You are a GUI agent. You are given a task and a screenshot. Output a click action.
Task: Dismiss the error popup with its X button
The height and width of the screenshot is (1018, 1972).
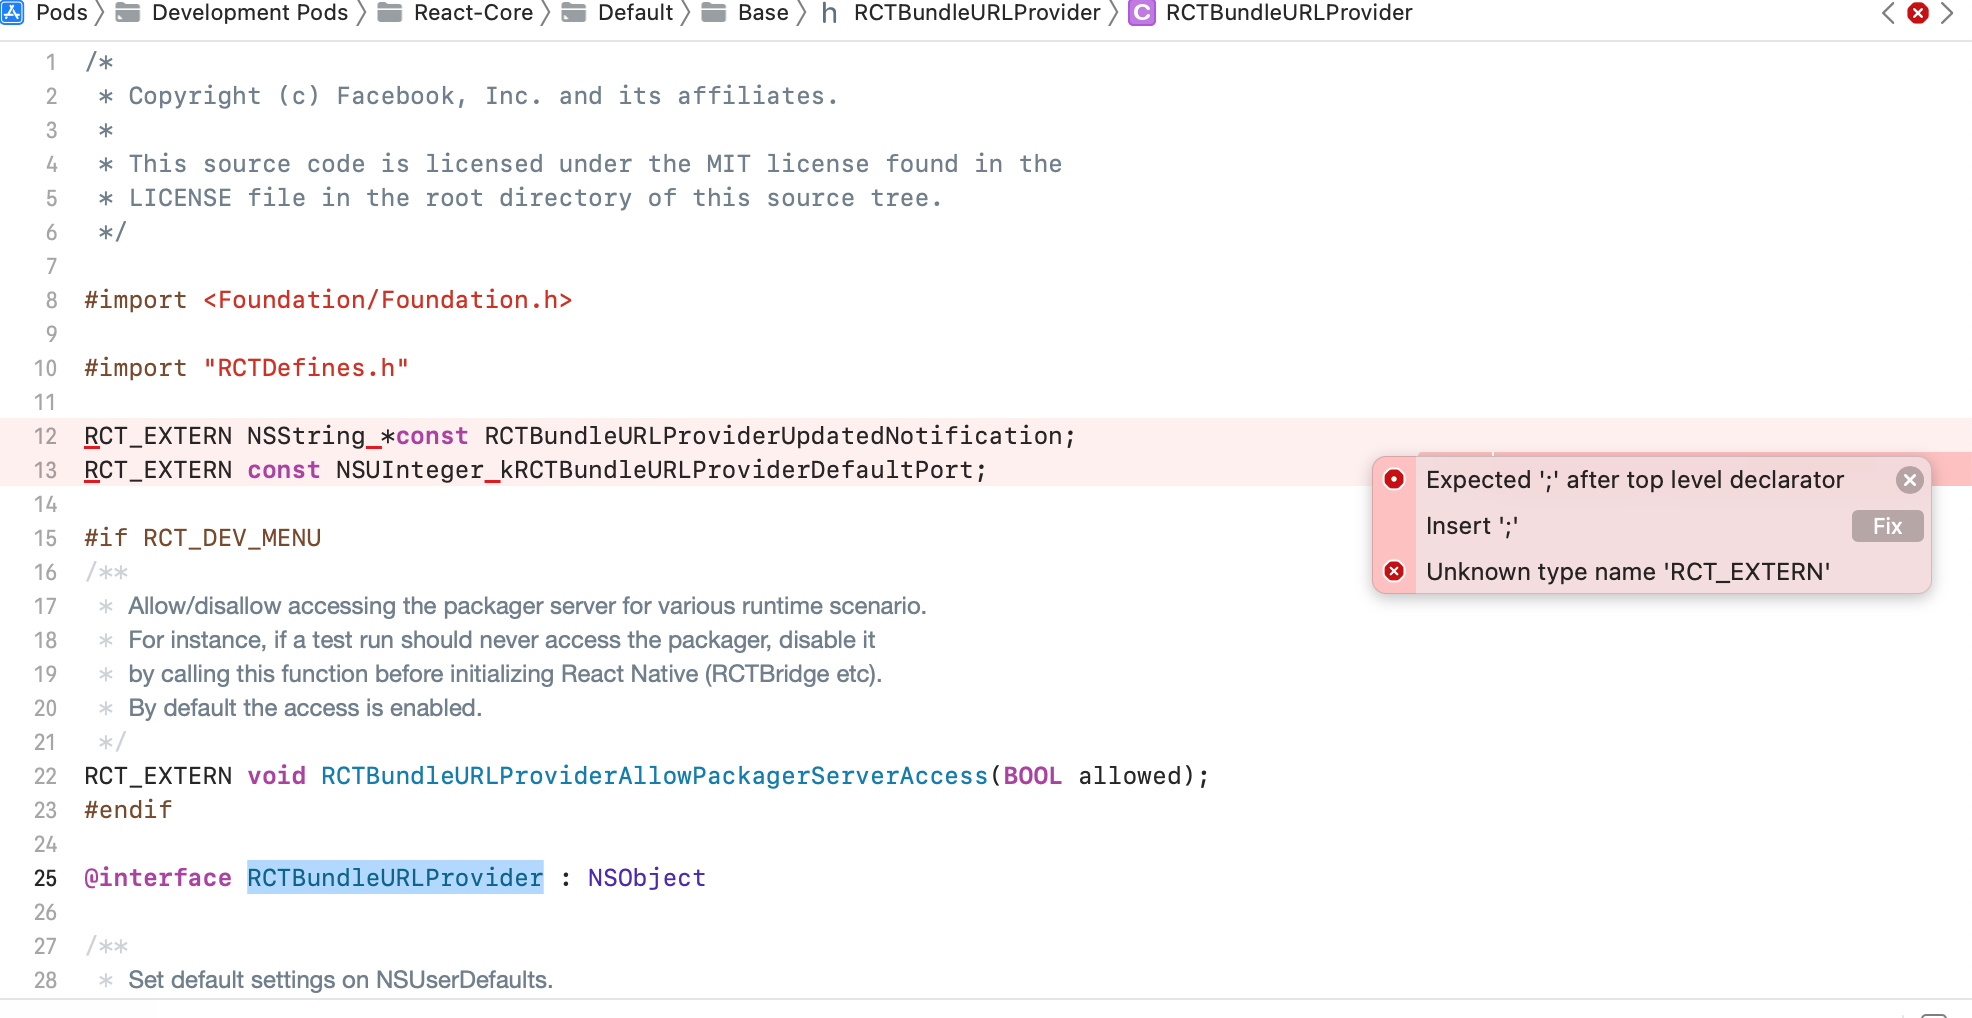click(1910, 480)
